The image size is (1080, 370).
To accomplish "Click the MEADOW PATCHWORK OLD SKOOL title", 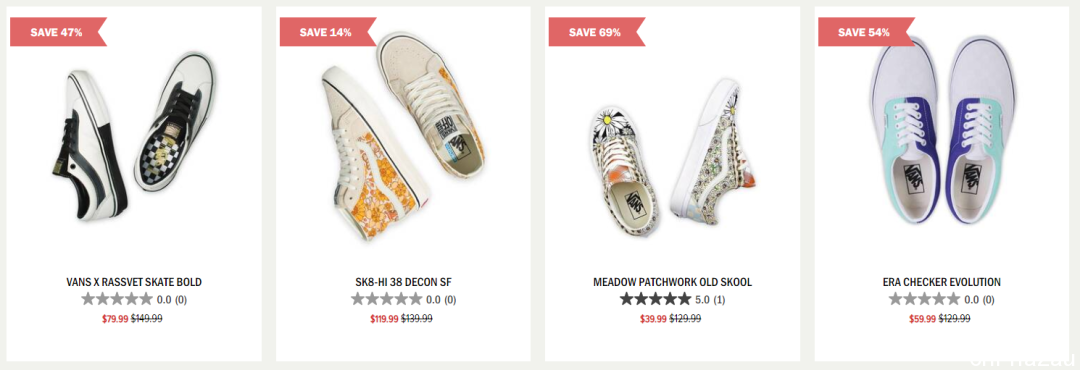I will tap(672, 282).
